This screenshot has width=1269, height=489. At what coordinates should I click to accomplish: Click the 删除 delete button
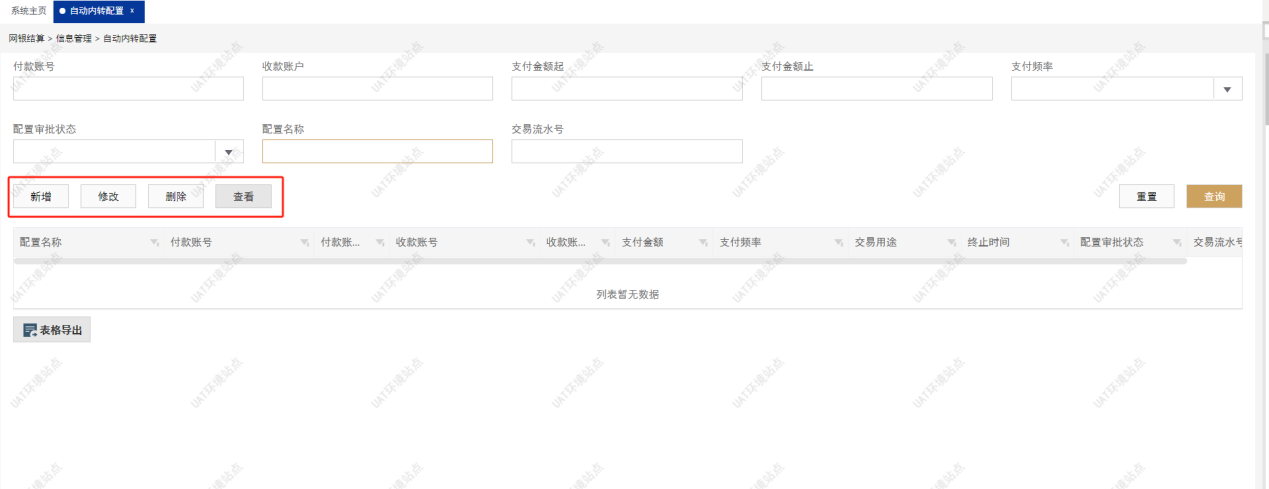176,197
